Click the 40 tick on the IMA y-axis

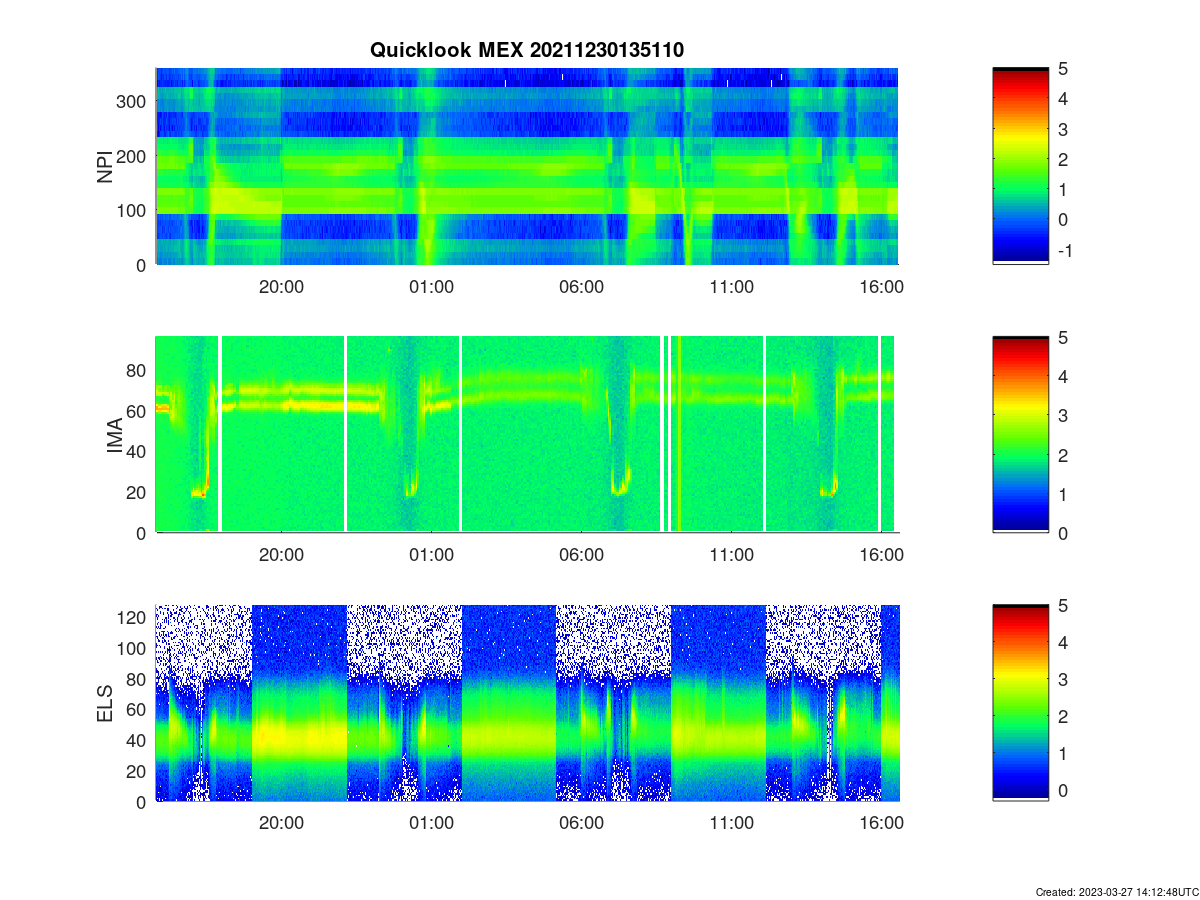tap(137, 452)
